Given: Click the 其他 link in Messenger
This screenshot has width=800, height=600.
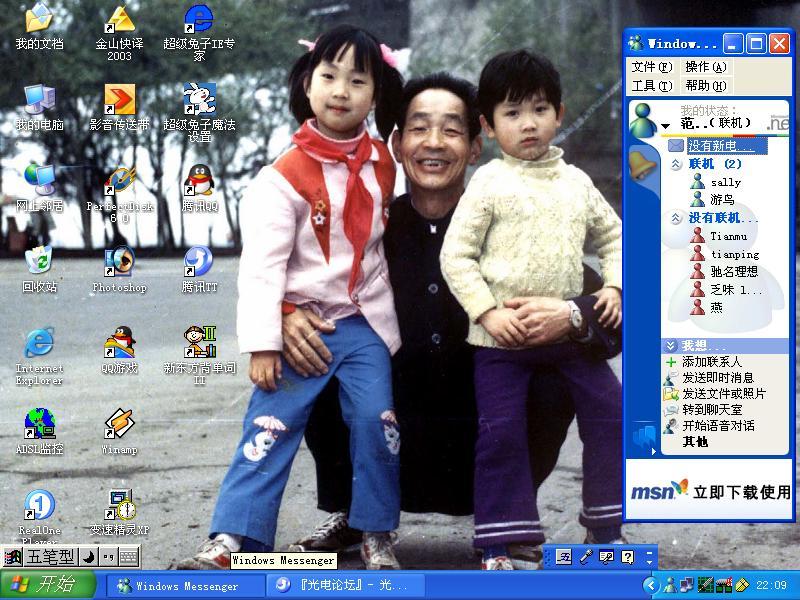Looking at the screenshot, I should pos(694,442).
